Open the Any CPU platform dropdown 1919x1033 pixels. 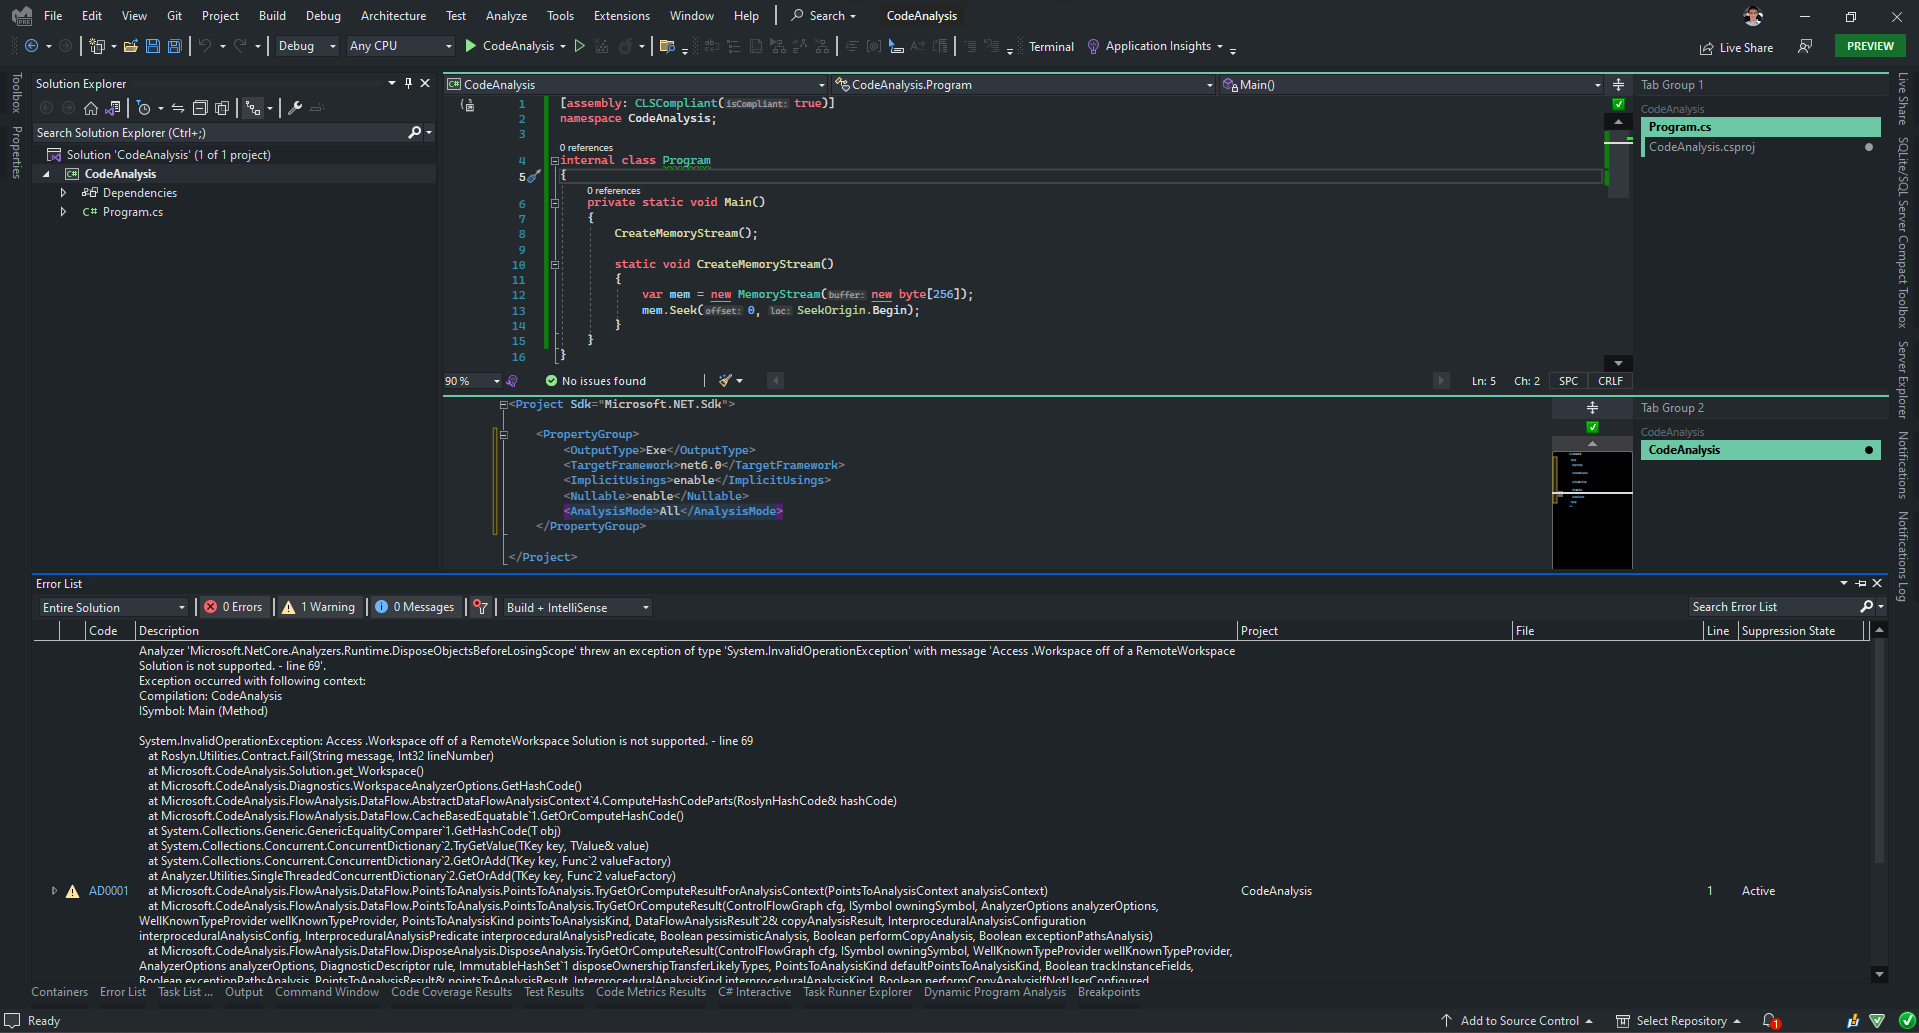click(399, 45)
